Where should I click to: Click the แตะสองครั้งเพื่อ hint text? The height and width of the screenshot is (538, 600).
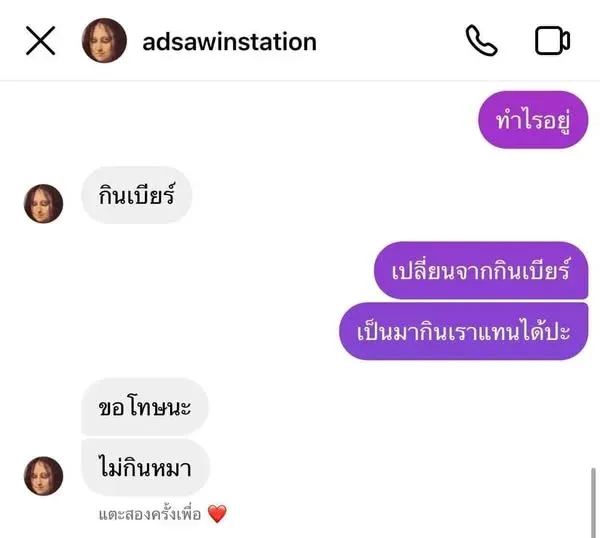pyautogui.click(x=150, y=515)
